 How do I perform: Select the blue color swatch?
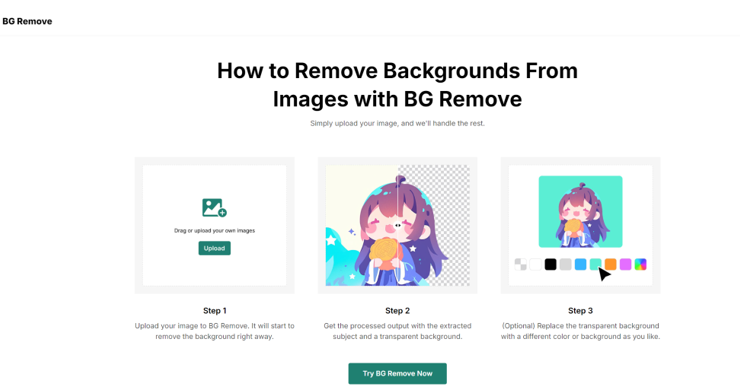tap(580, 264)
